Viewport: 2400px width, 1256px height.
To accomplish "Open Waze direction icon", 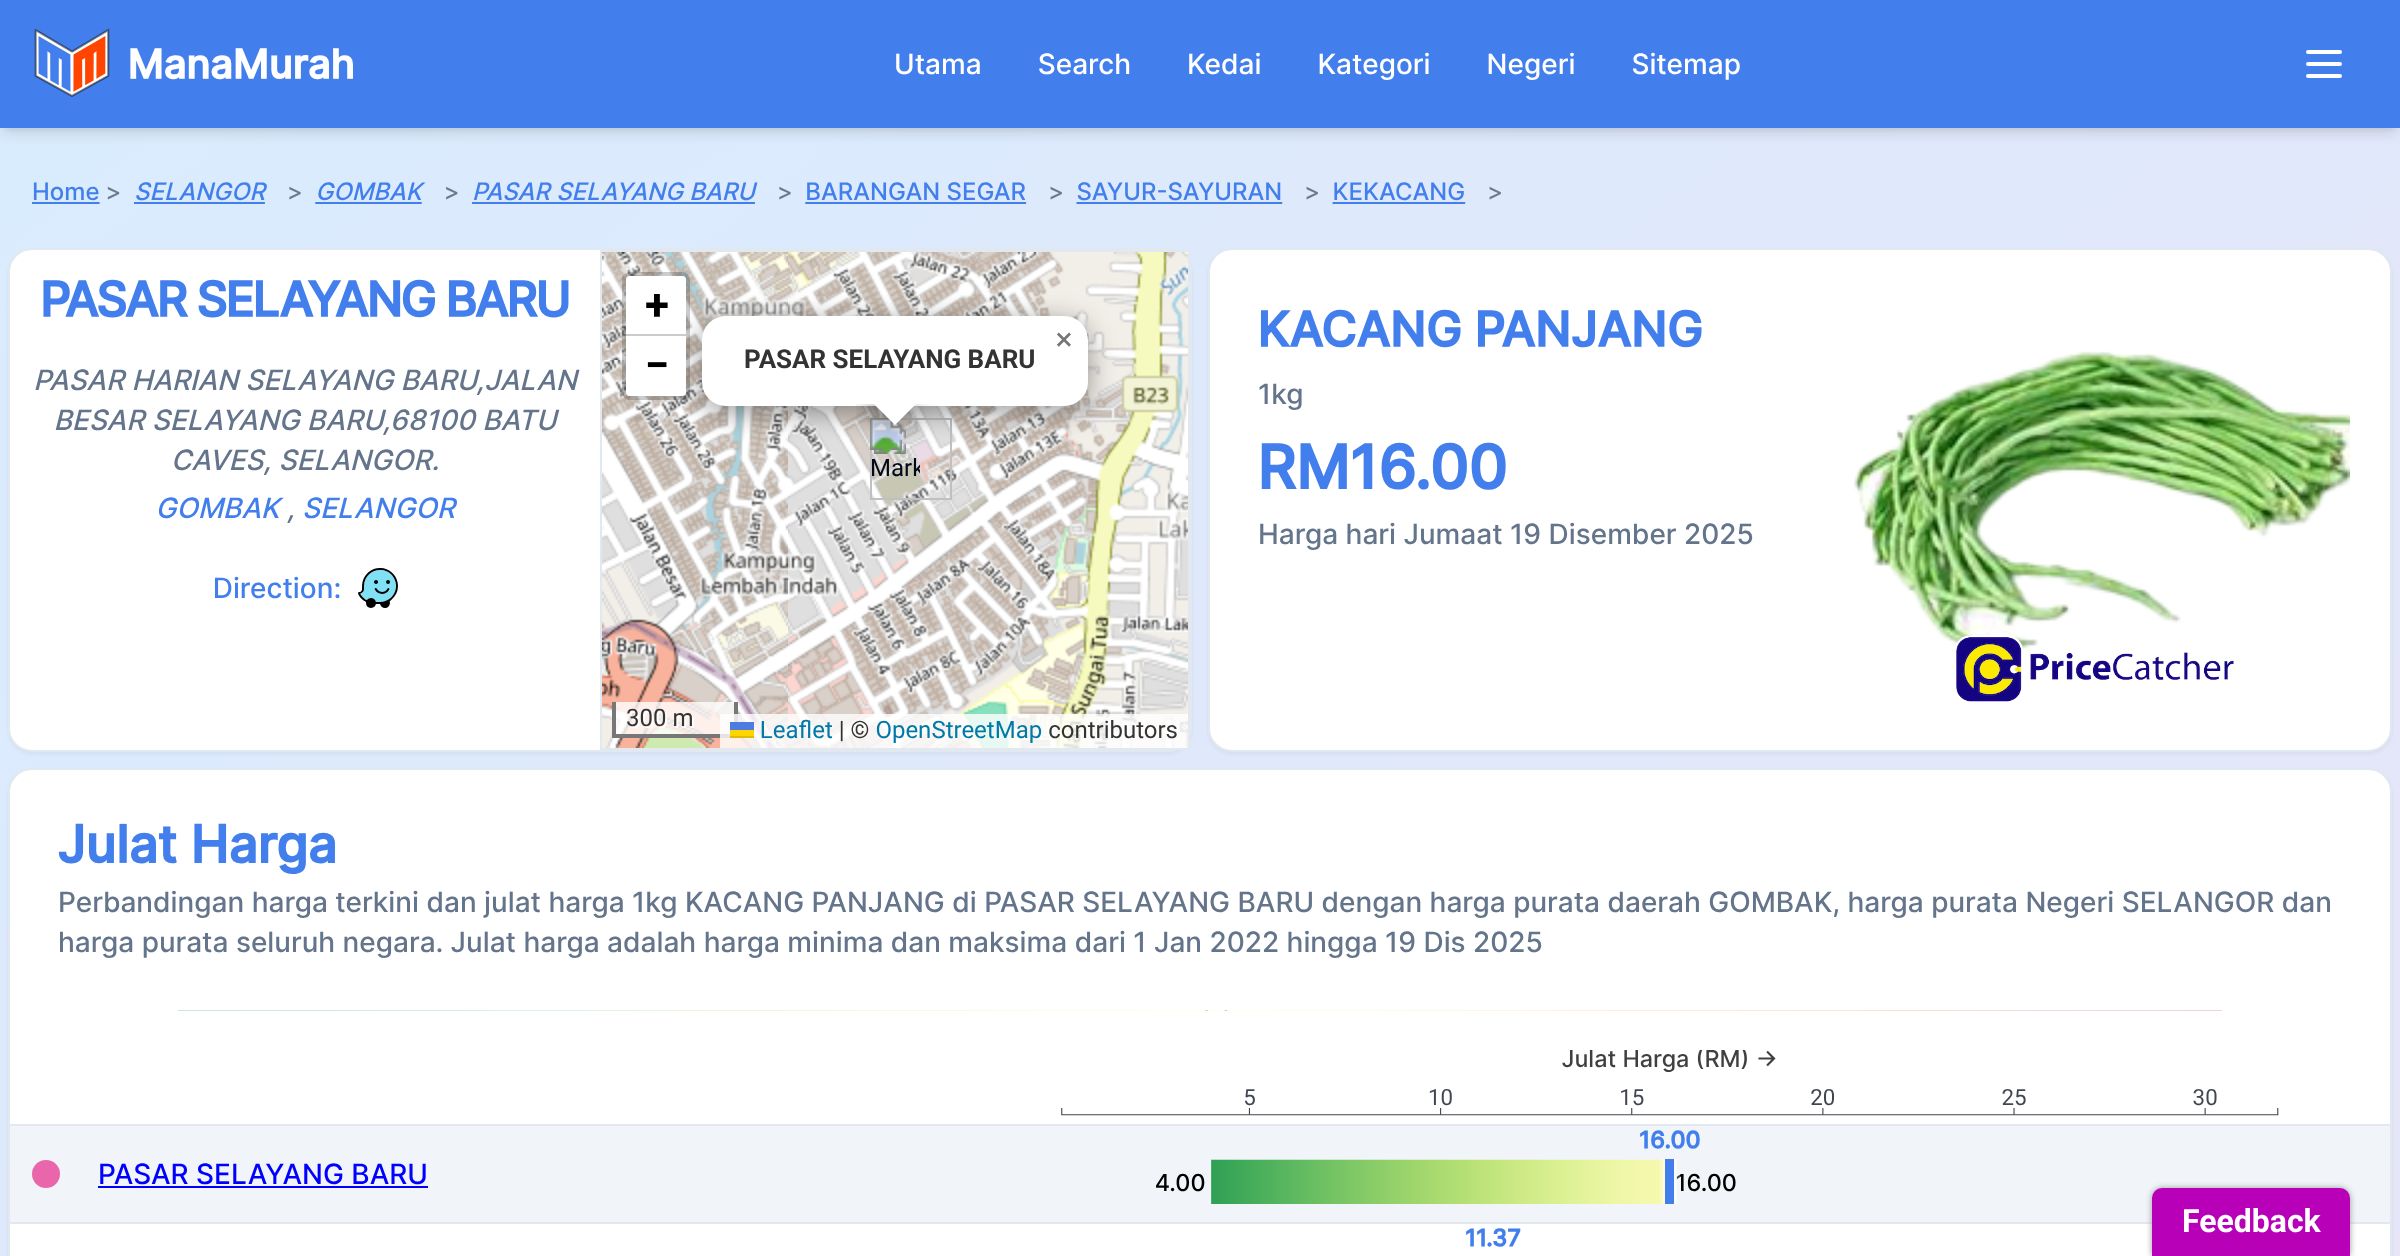I will [x=378, y=588].
